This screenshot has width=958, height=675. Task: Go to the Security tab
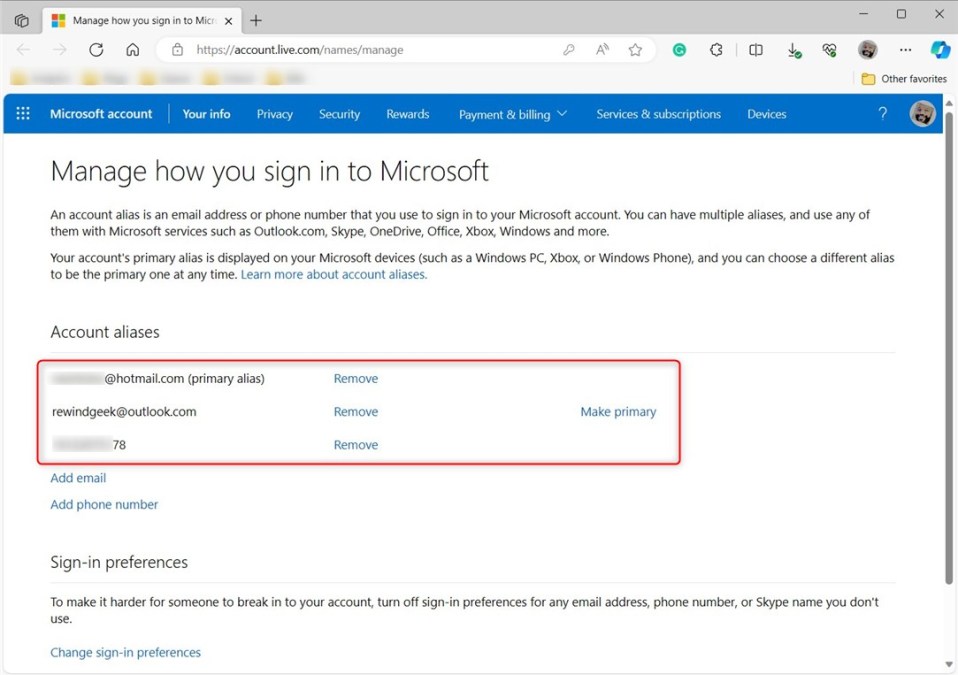point(339,114)
